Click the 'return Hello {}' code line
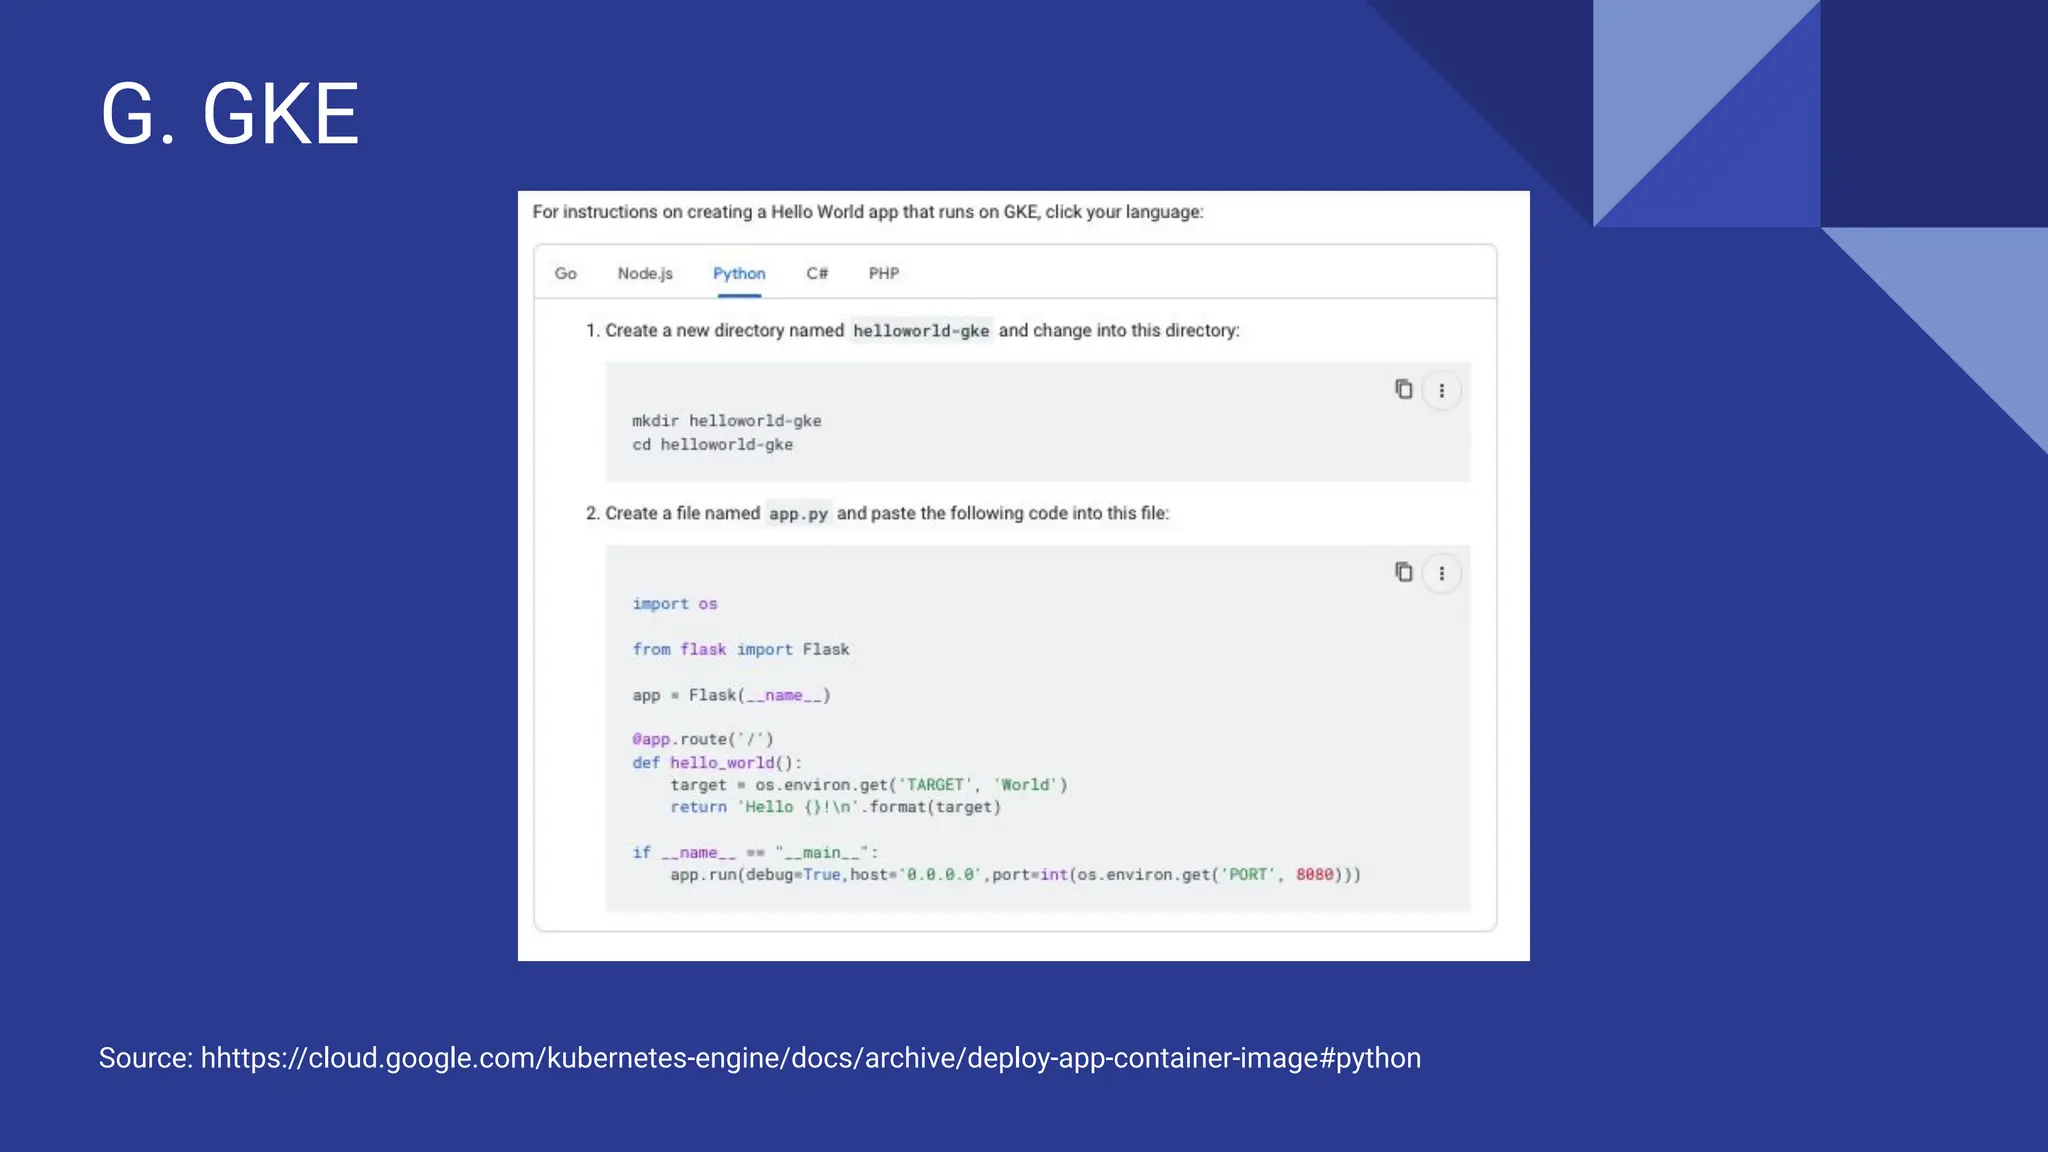The height and width of the screenshot is (1152, 2048). pyautogui.click(x=835, y=807)
